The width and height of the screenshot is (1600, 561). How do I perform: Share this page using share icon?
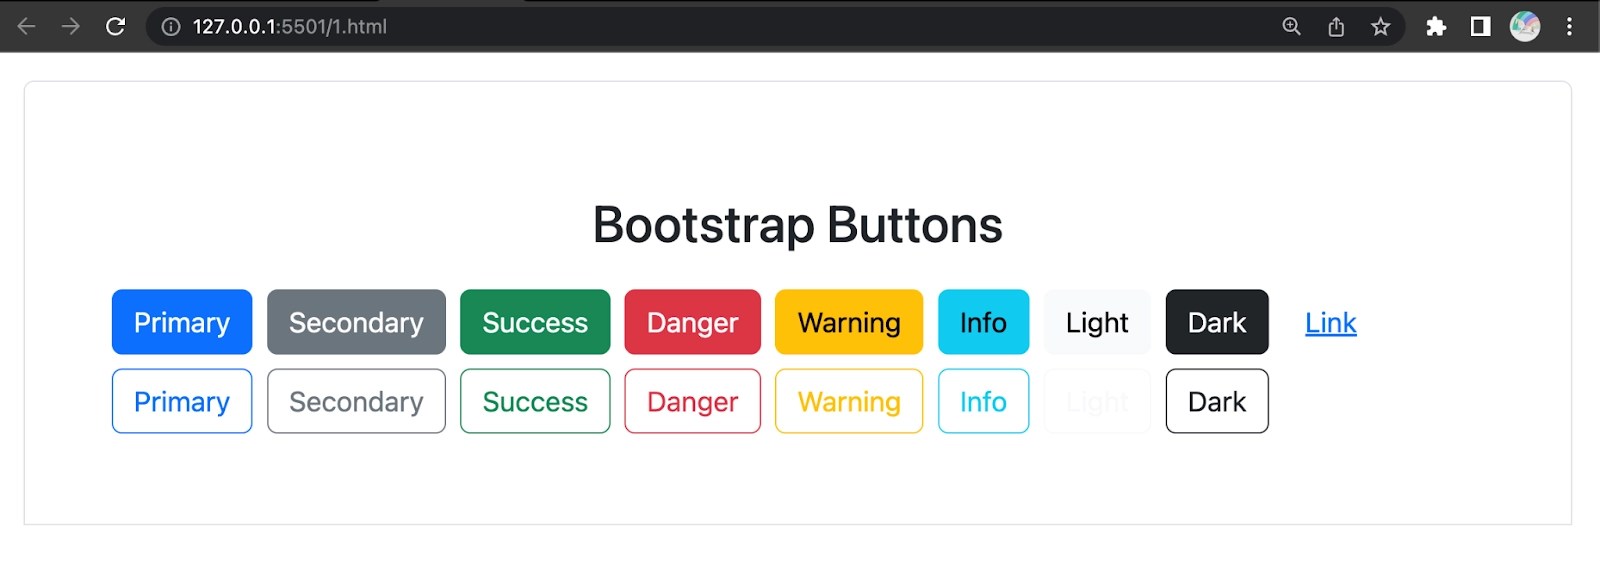coord(1336,27)
